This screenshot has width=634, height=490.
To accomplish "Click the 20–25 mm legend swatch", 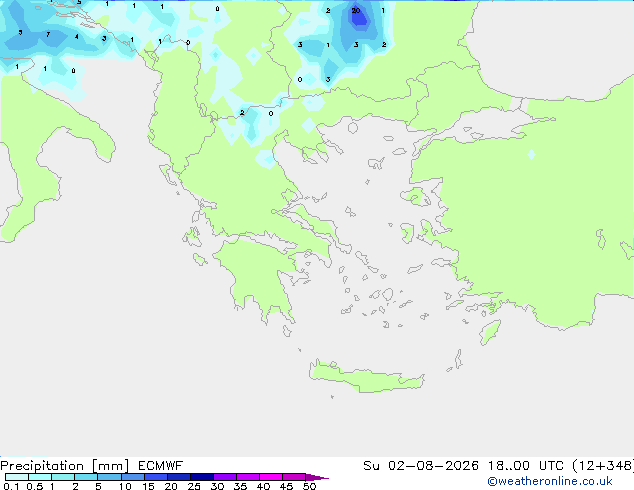I will click(179, 477).
